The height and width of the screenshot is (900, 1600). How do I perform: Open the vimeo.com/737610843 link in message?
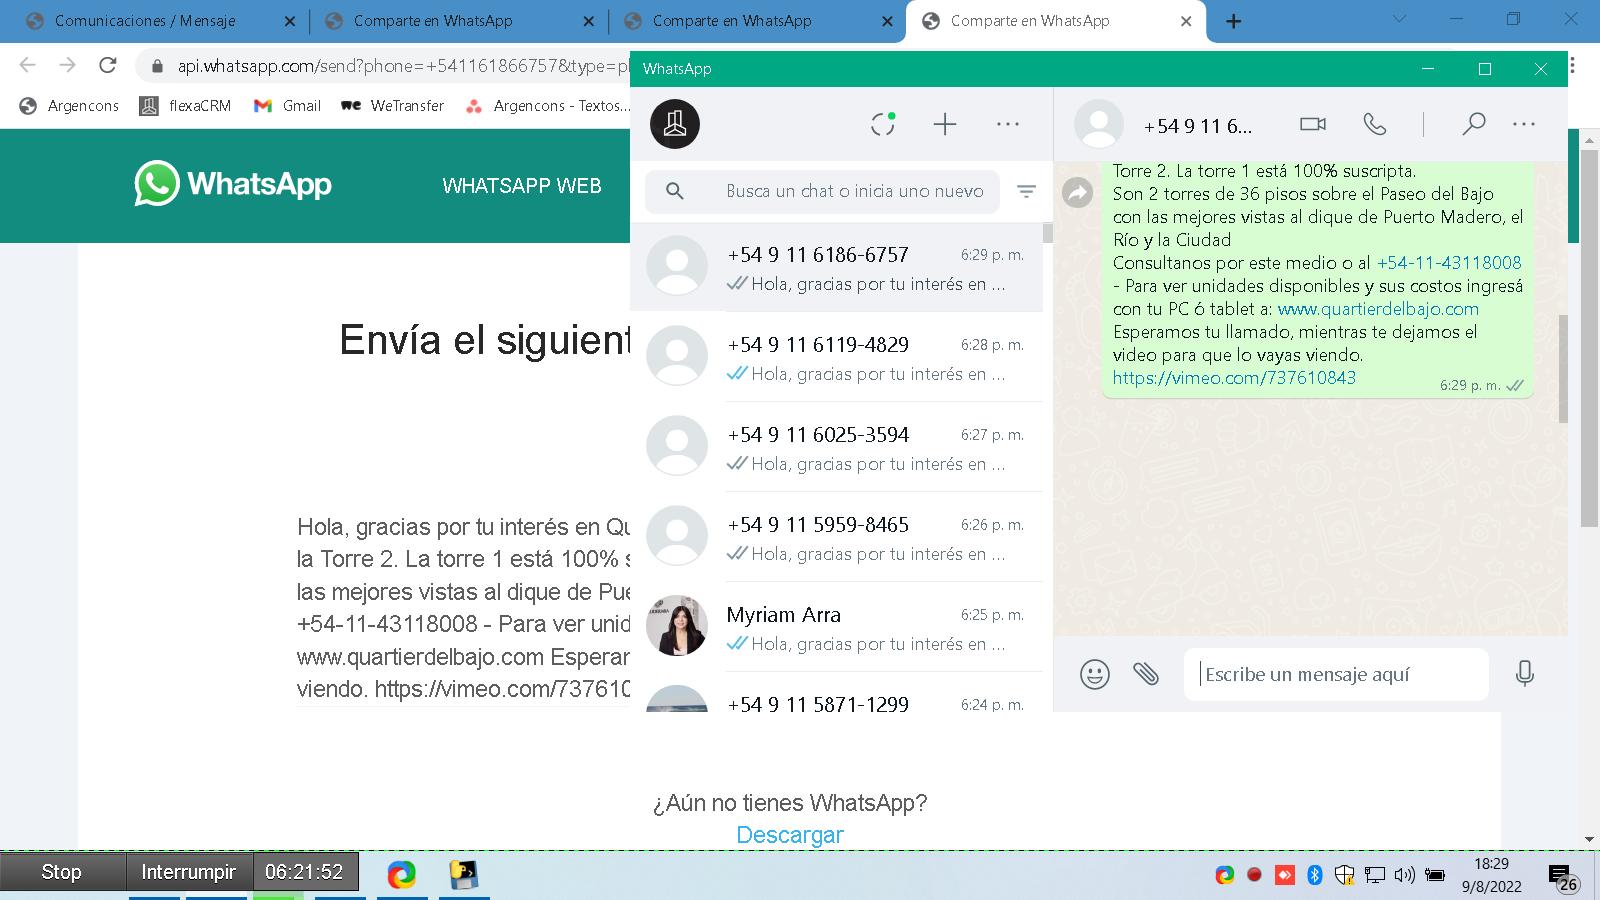[1234, 378]
